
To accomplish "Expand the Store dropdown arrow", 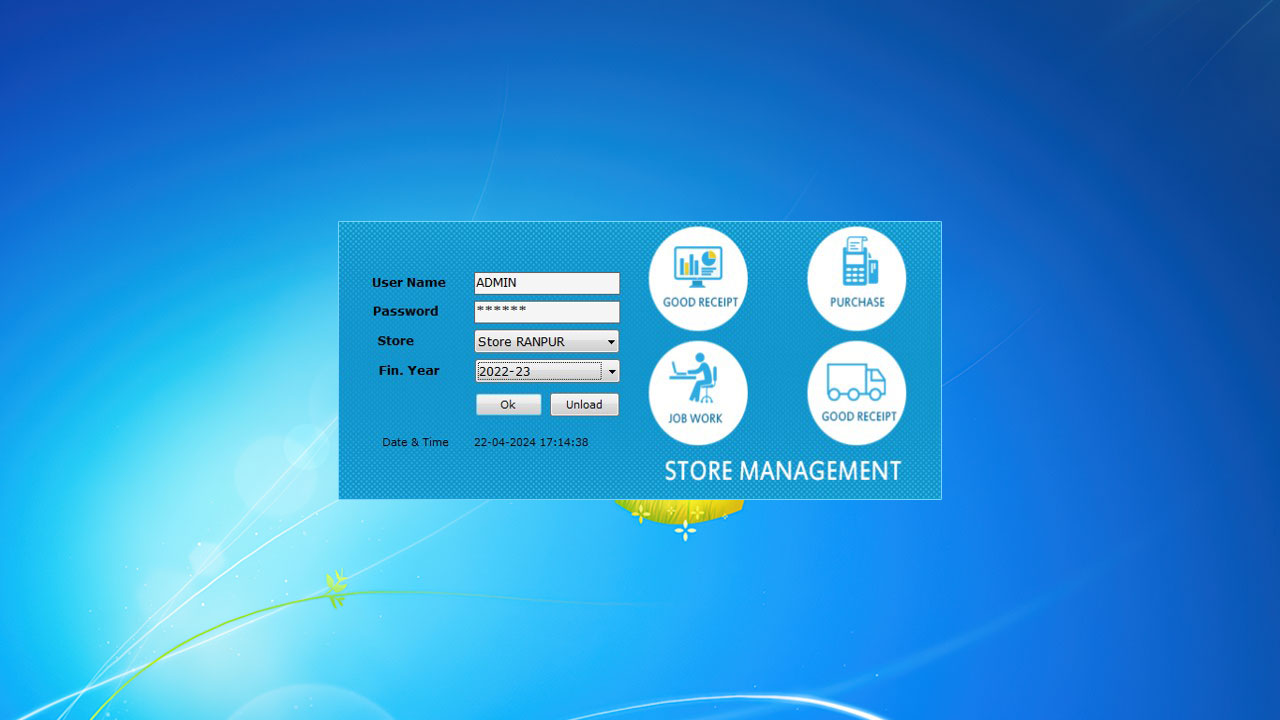I will pyautogui.click(x=611, y=342).
